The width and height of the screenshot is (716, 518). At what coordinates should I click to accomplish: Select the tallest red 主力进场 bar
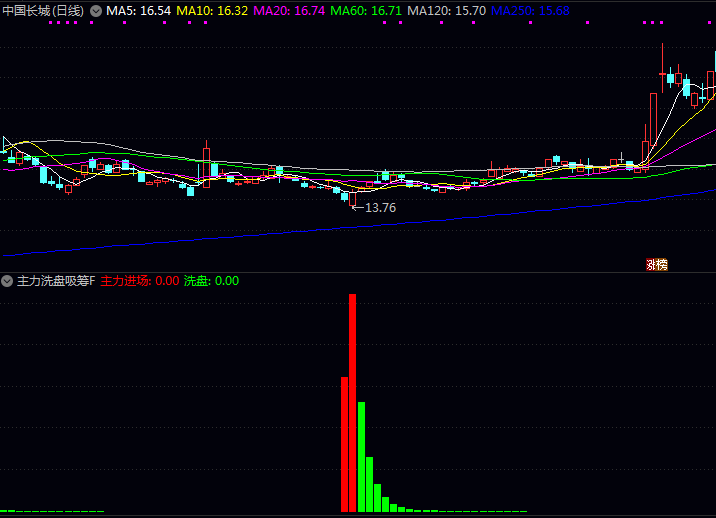click(353, 403)
